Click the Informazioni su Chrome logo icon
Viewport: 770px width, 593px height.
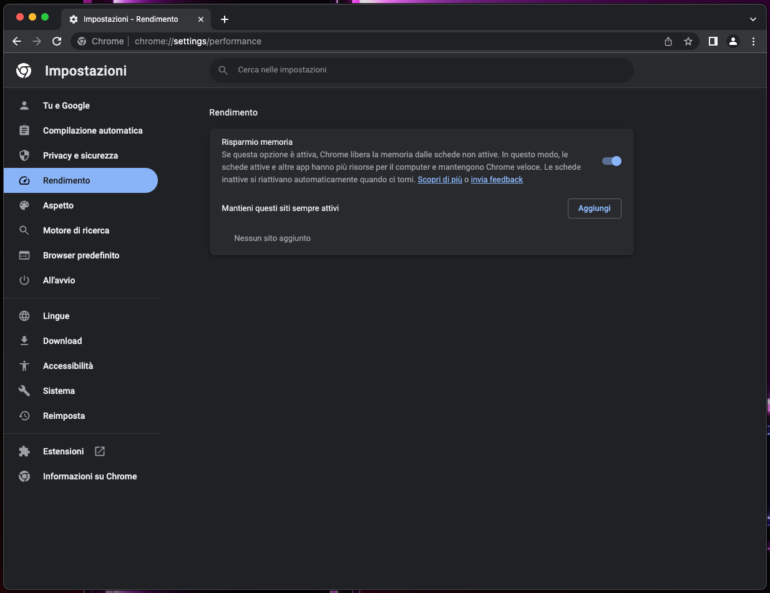[x=24, y=476]
